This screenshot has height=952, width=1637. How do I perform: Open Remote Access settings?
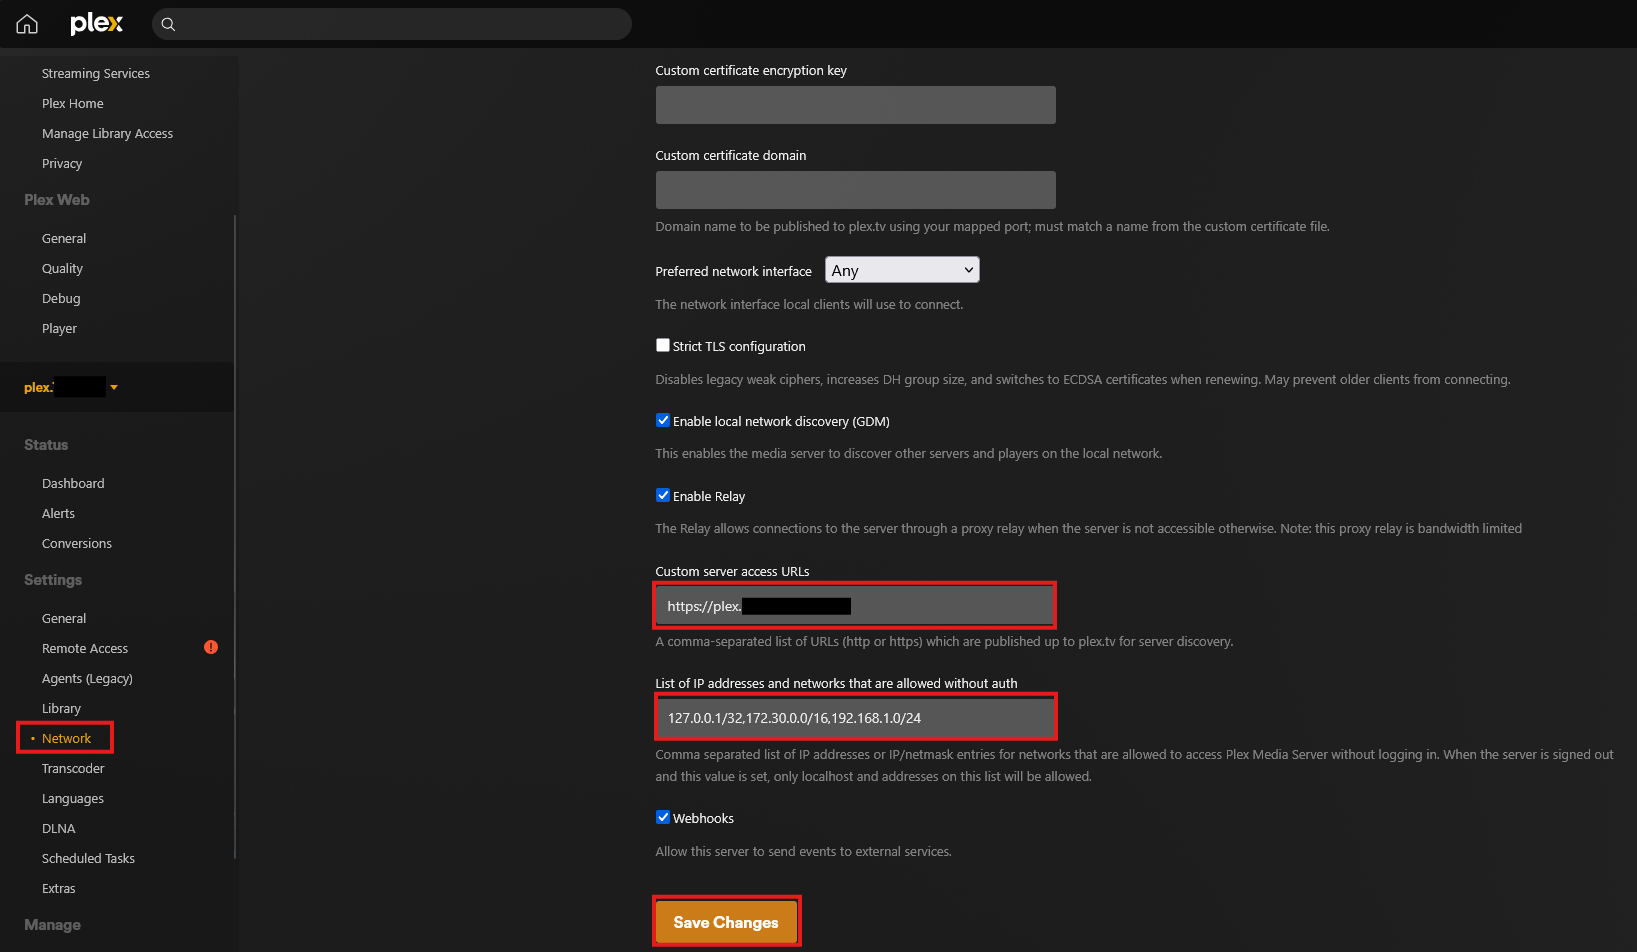[x=85, y=648]
